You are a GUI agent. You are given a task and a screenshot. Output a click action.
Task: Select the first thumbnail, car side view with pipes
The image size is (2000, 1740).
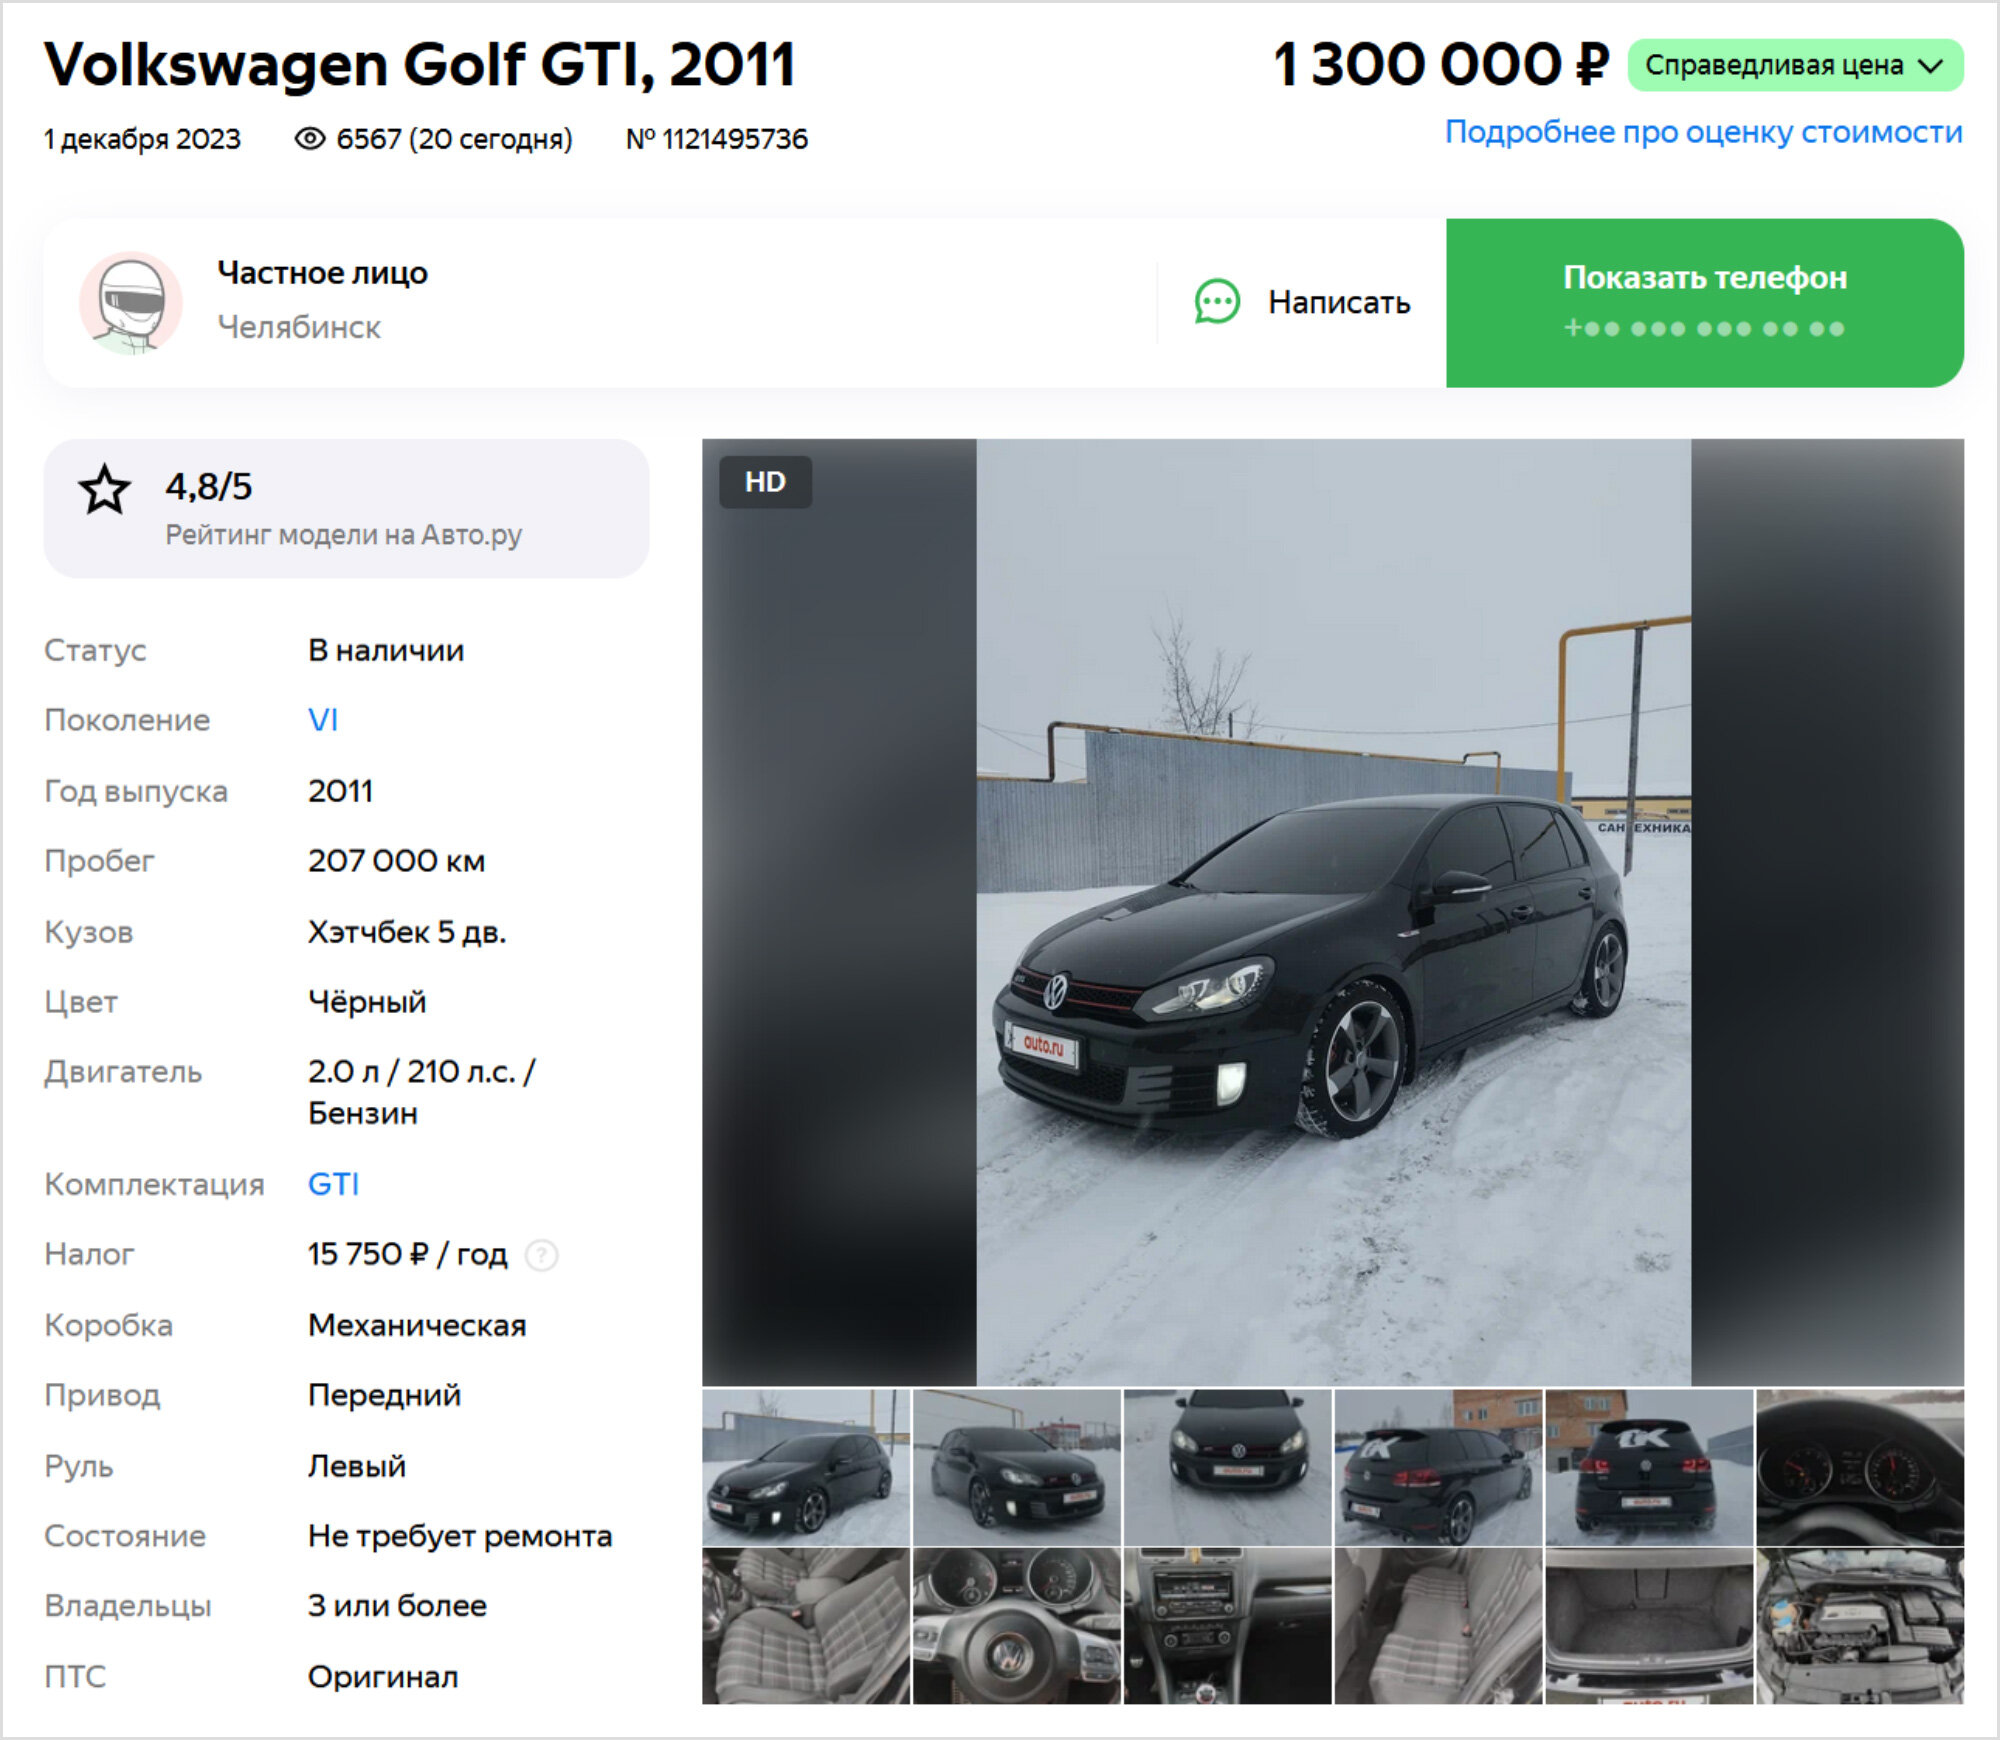click(806, 1467)
